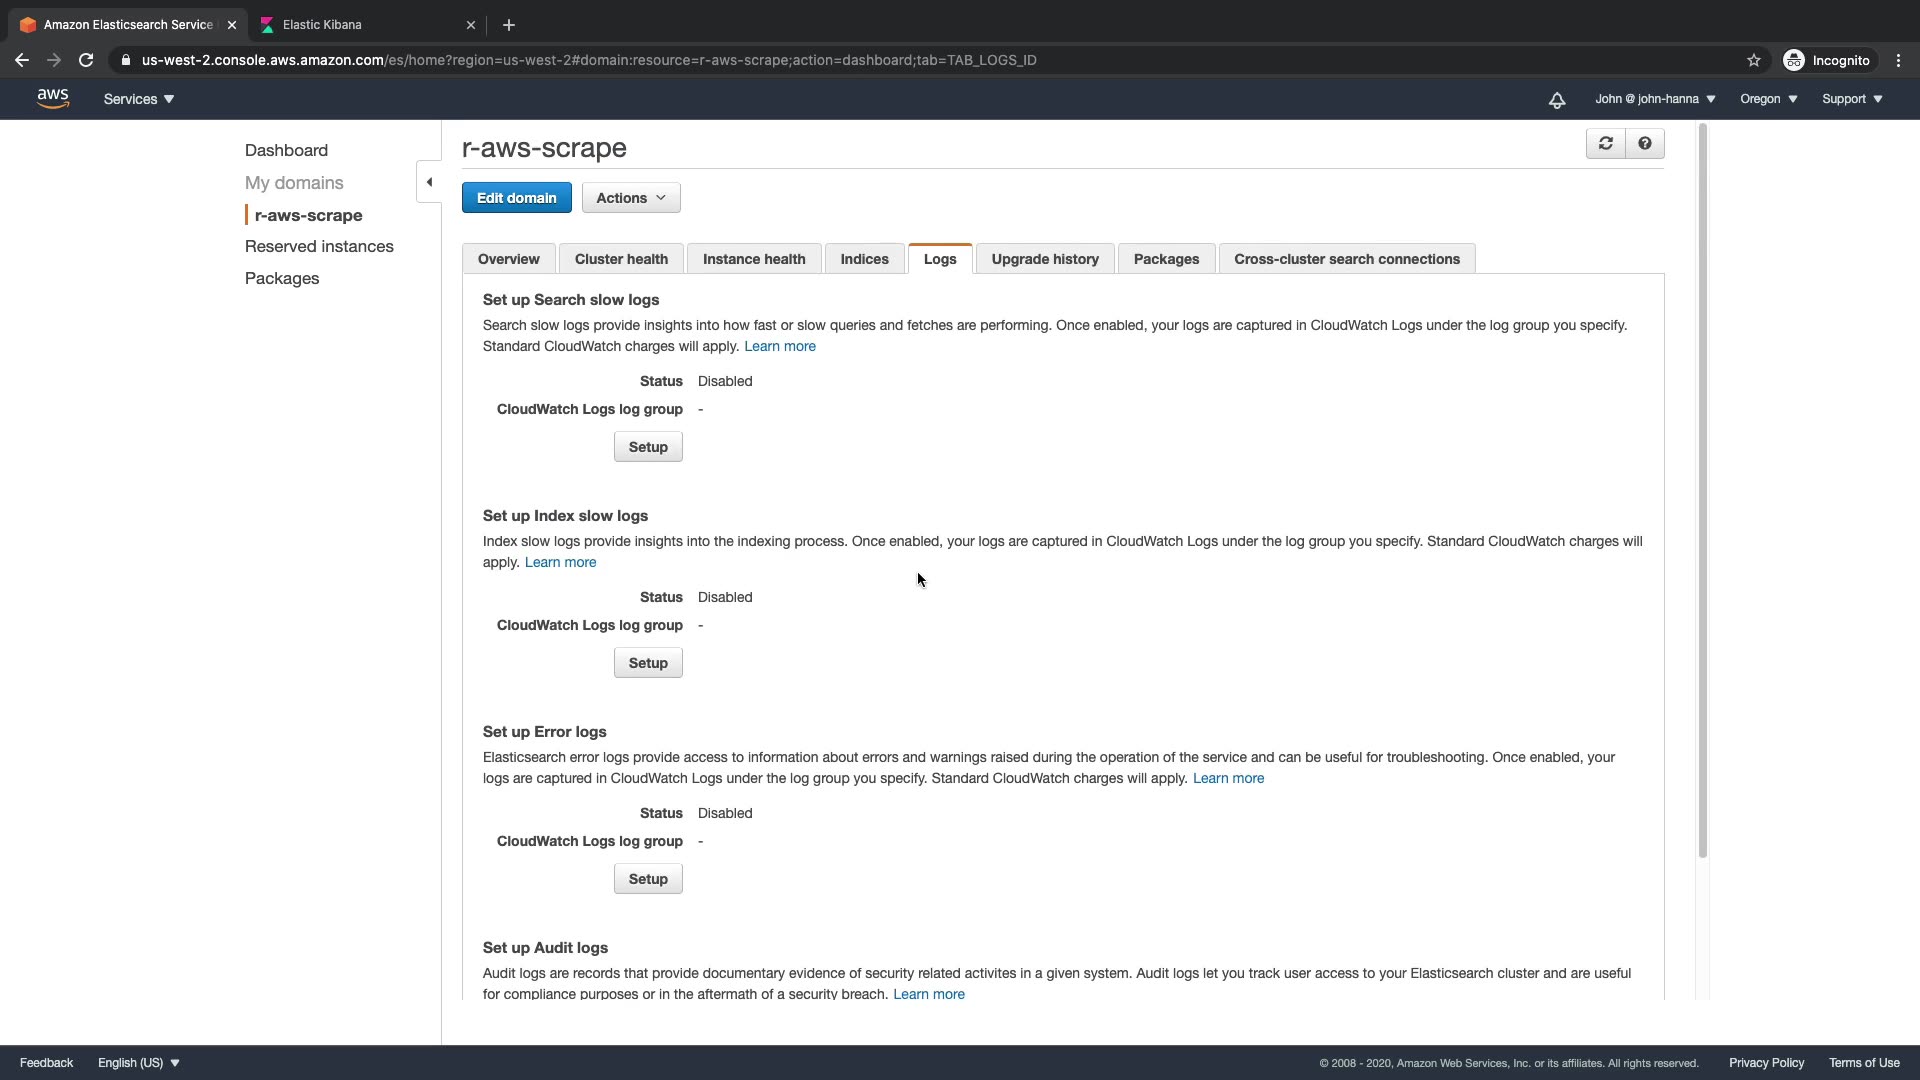This screenshot has width=1920, height=1080.
Task: Open Learn more link for Error logs
Action: click(1228, 778)
